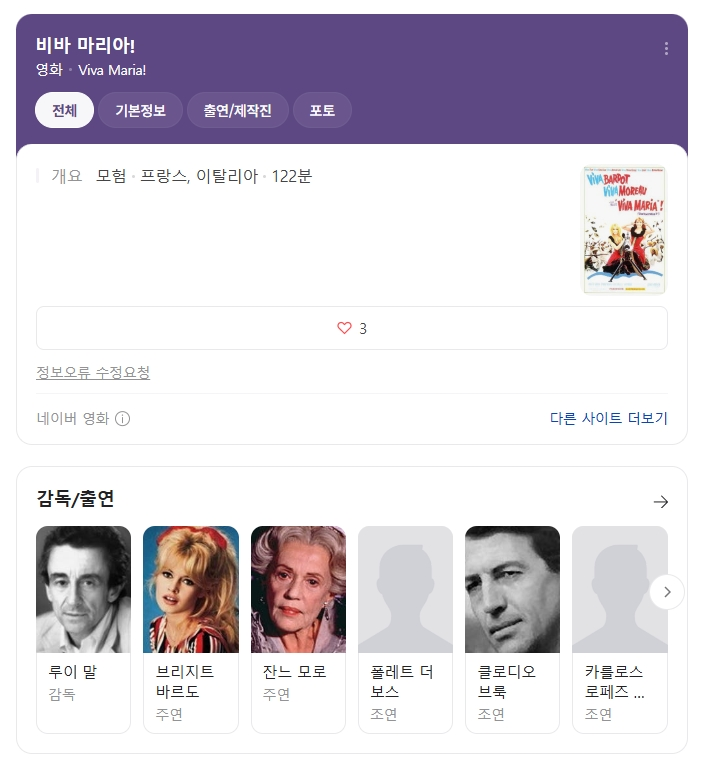Show next cast members with chevron

coord(667,592)
